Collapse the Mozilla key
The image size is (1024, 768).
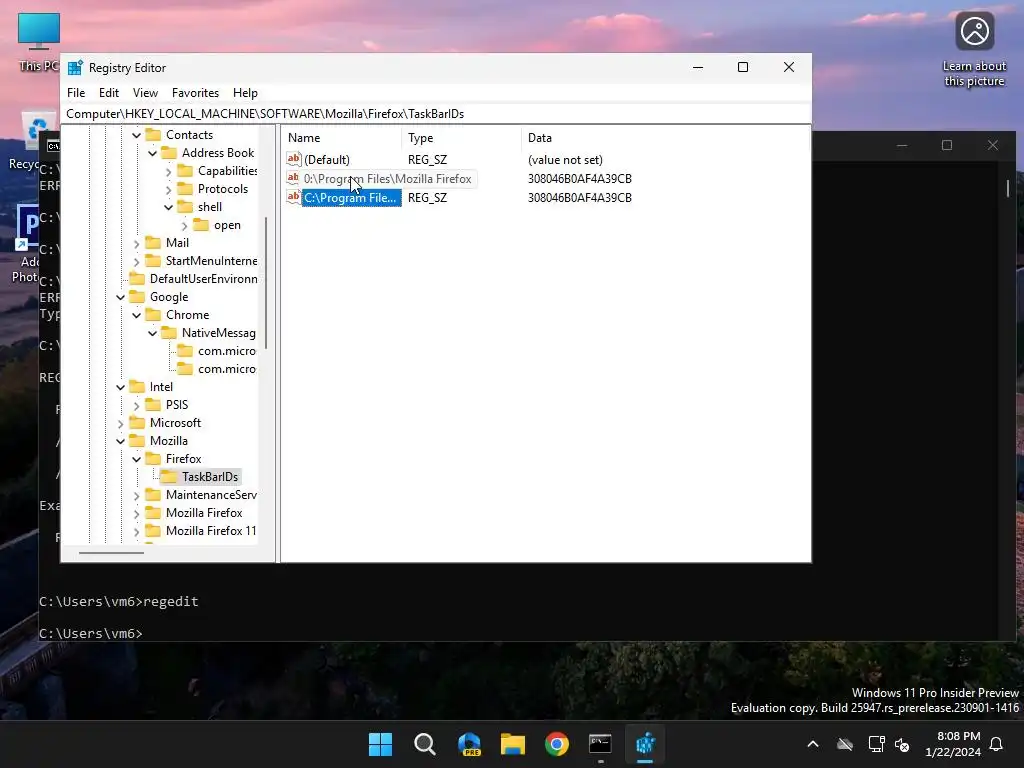click(120, 441)
